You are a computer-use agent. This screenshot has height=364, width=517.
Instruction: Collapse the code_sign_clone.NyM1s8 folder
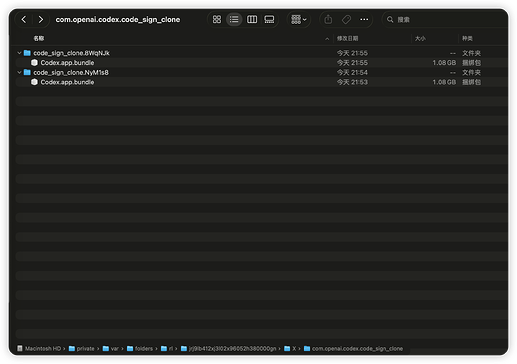tap(19, 72)
